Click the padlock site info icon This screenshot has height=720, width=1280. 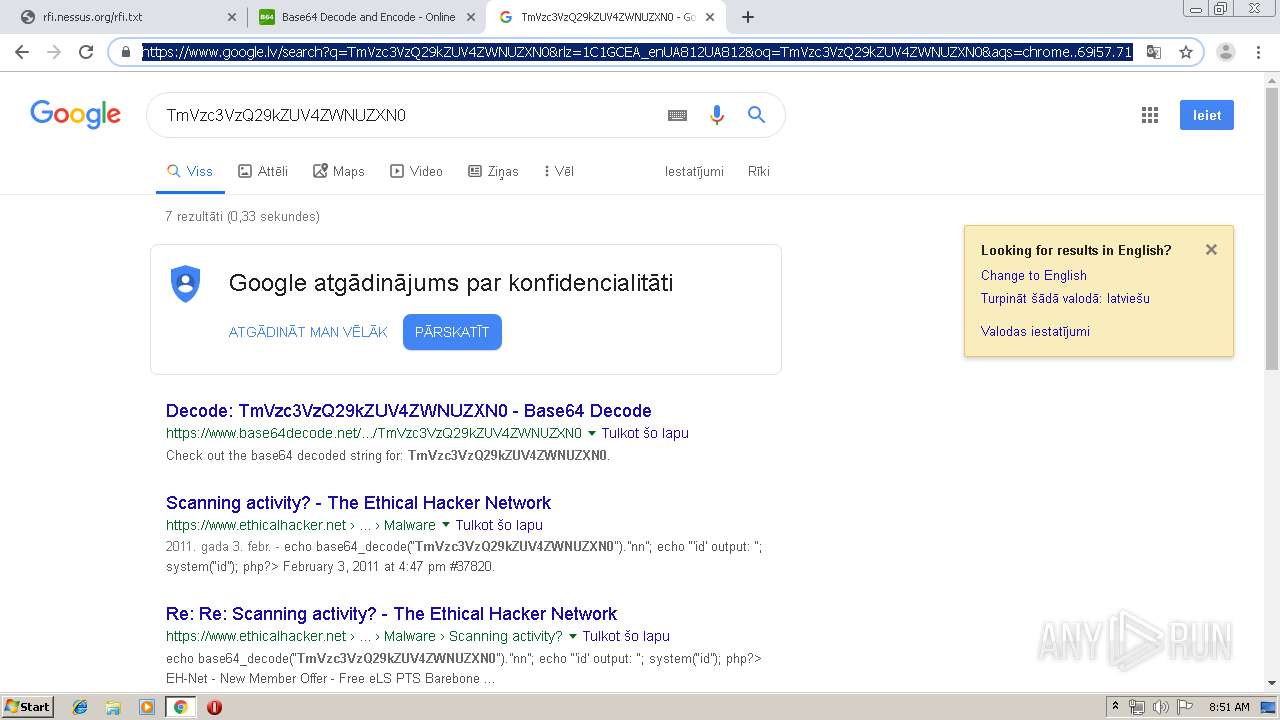(x=126, y=52)
